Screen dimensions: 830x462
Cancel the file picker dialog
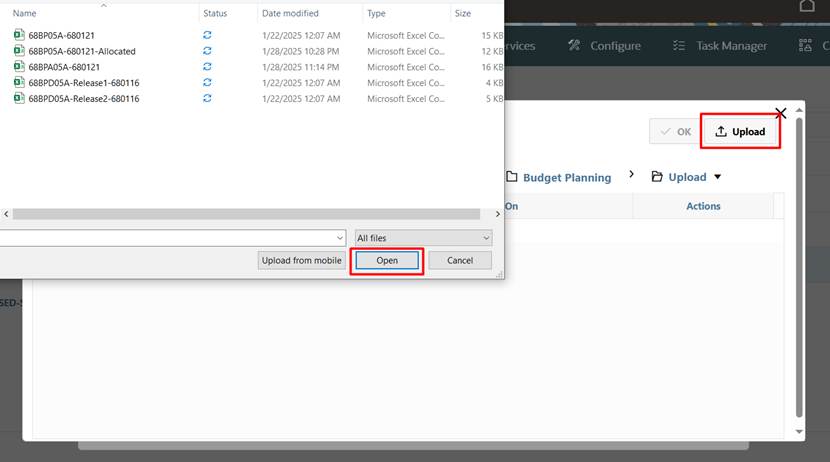pos(460,260)
